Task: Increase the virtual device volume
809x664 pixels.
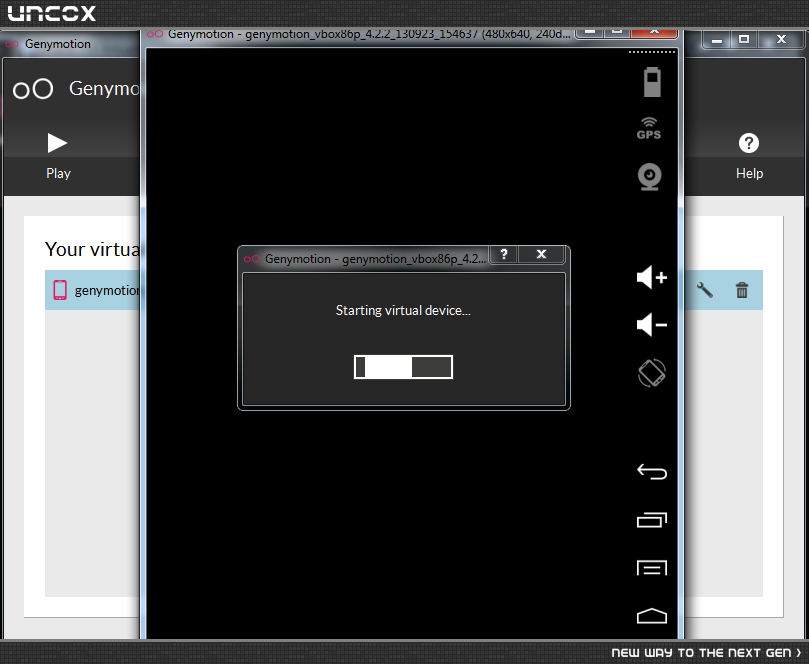Action: [x=652, y=278]
